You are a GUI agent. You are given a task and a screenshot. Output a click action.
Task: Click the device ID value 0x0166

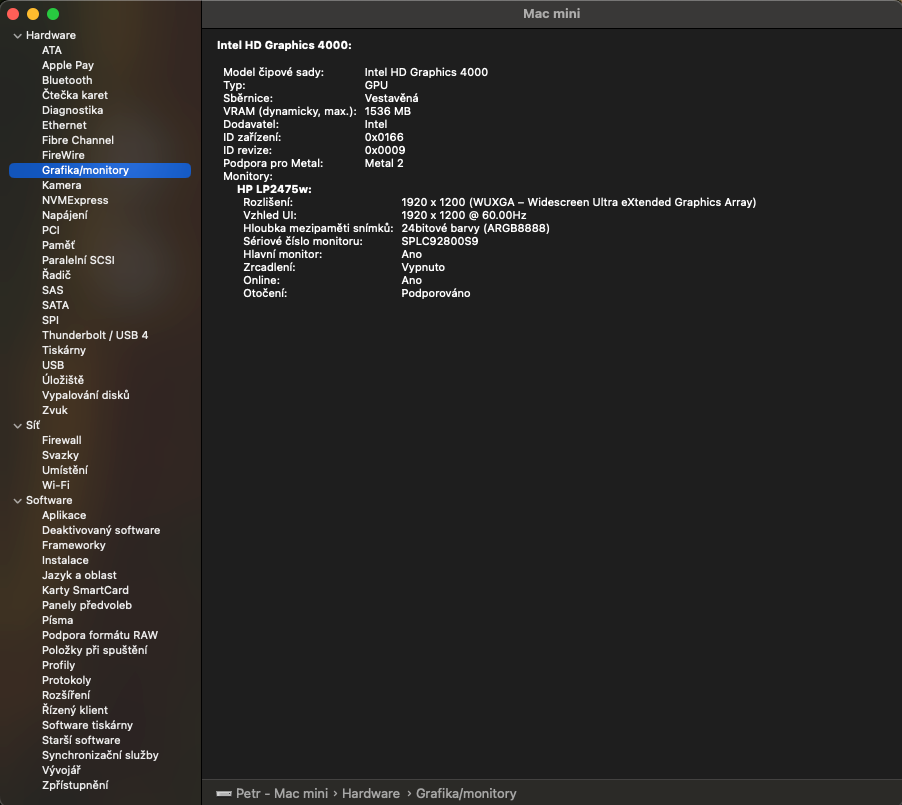(x=384, y=138)
